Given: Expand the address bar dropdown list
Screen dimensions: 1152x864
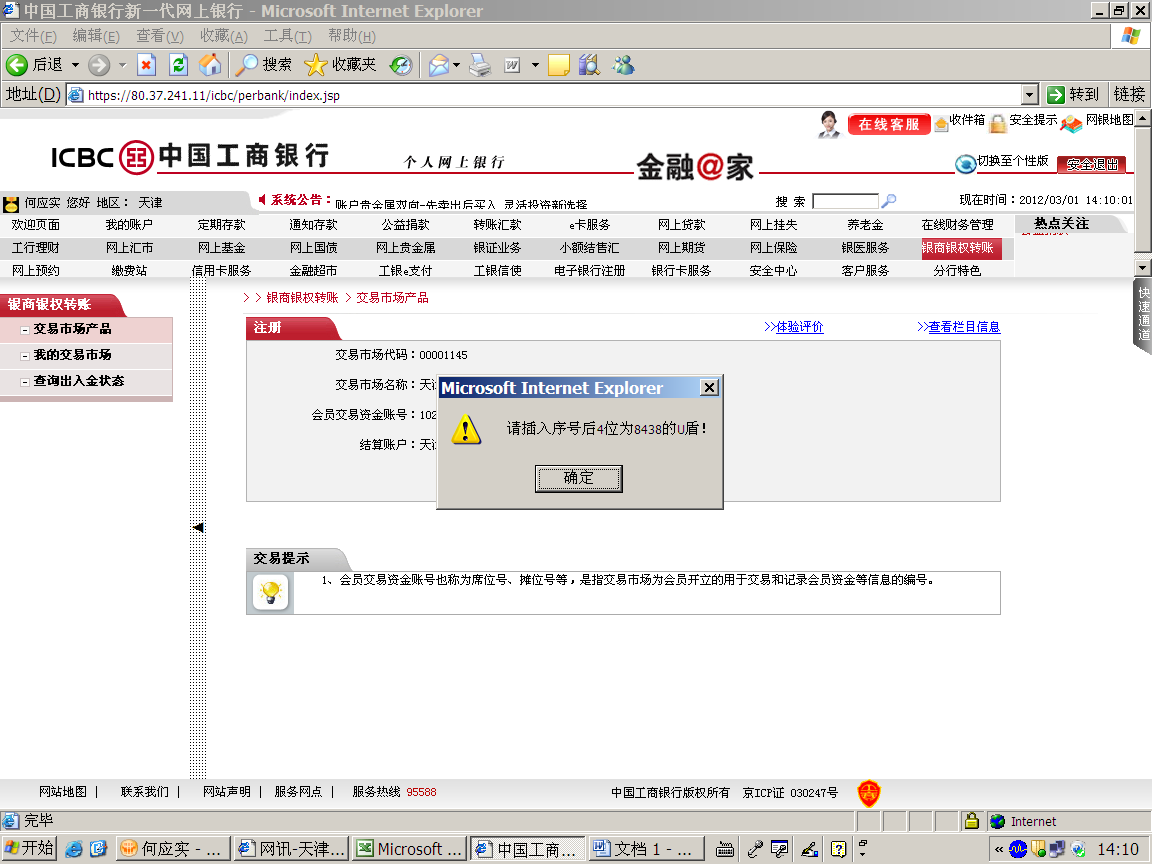Looking at the screenshot, I should tap(1029, 95).
